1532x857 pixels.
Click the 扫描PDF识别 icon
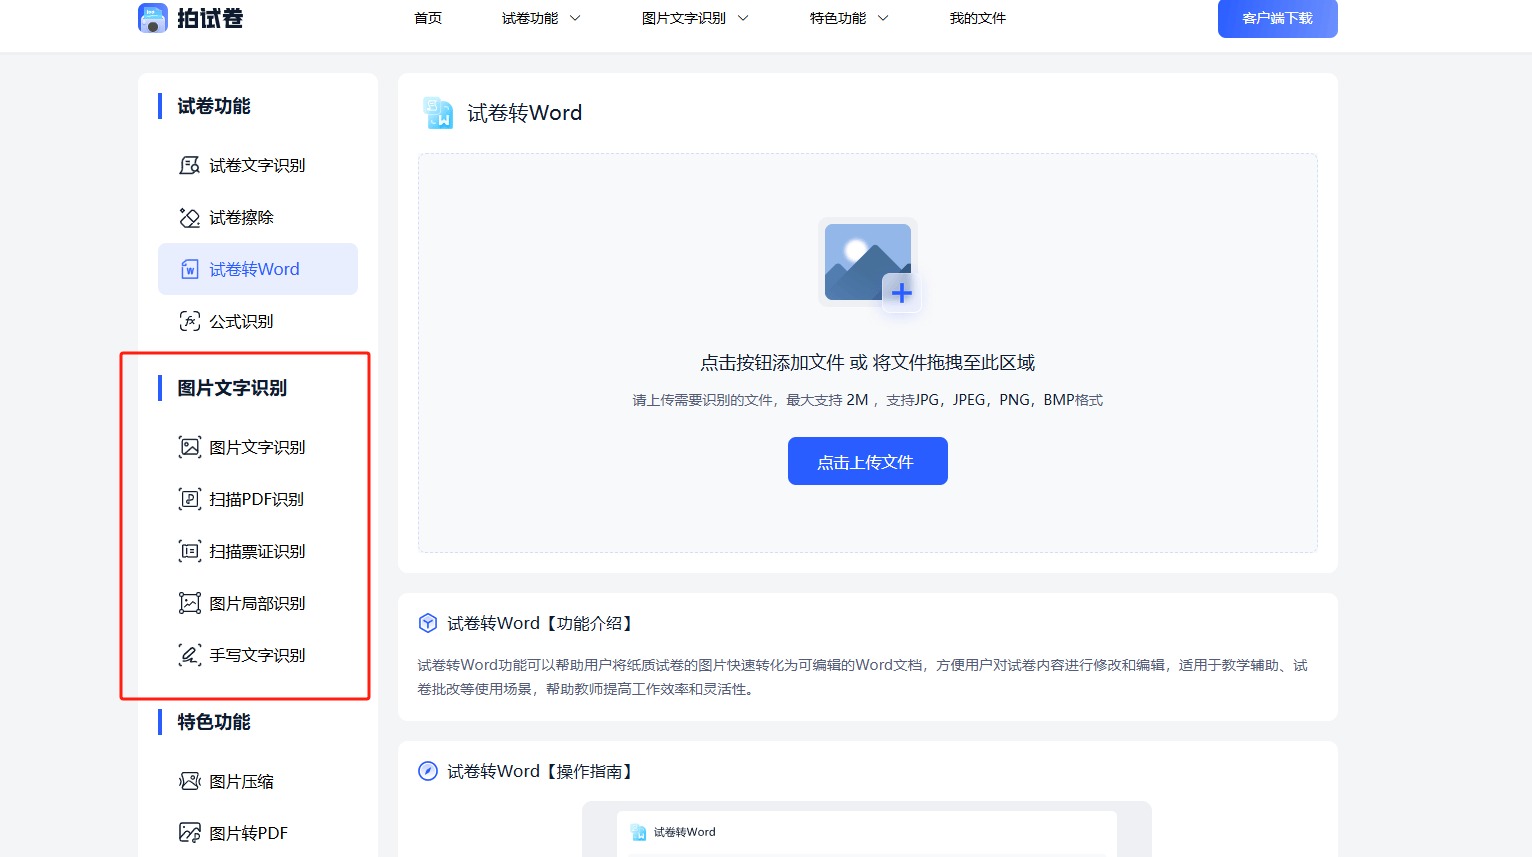pyautogui.click(x=189, y=499)
